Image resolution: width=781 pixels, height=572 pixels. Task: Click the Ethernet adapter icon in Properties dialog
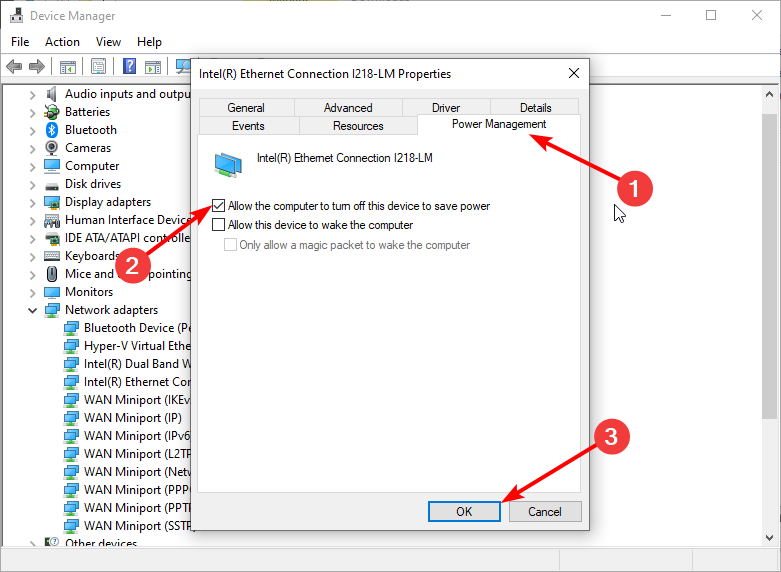(228, 166)
